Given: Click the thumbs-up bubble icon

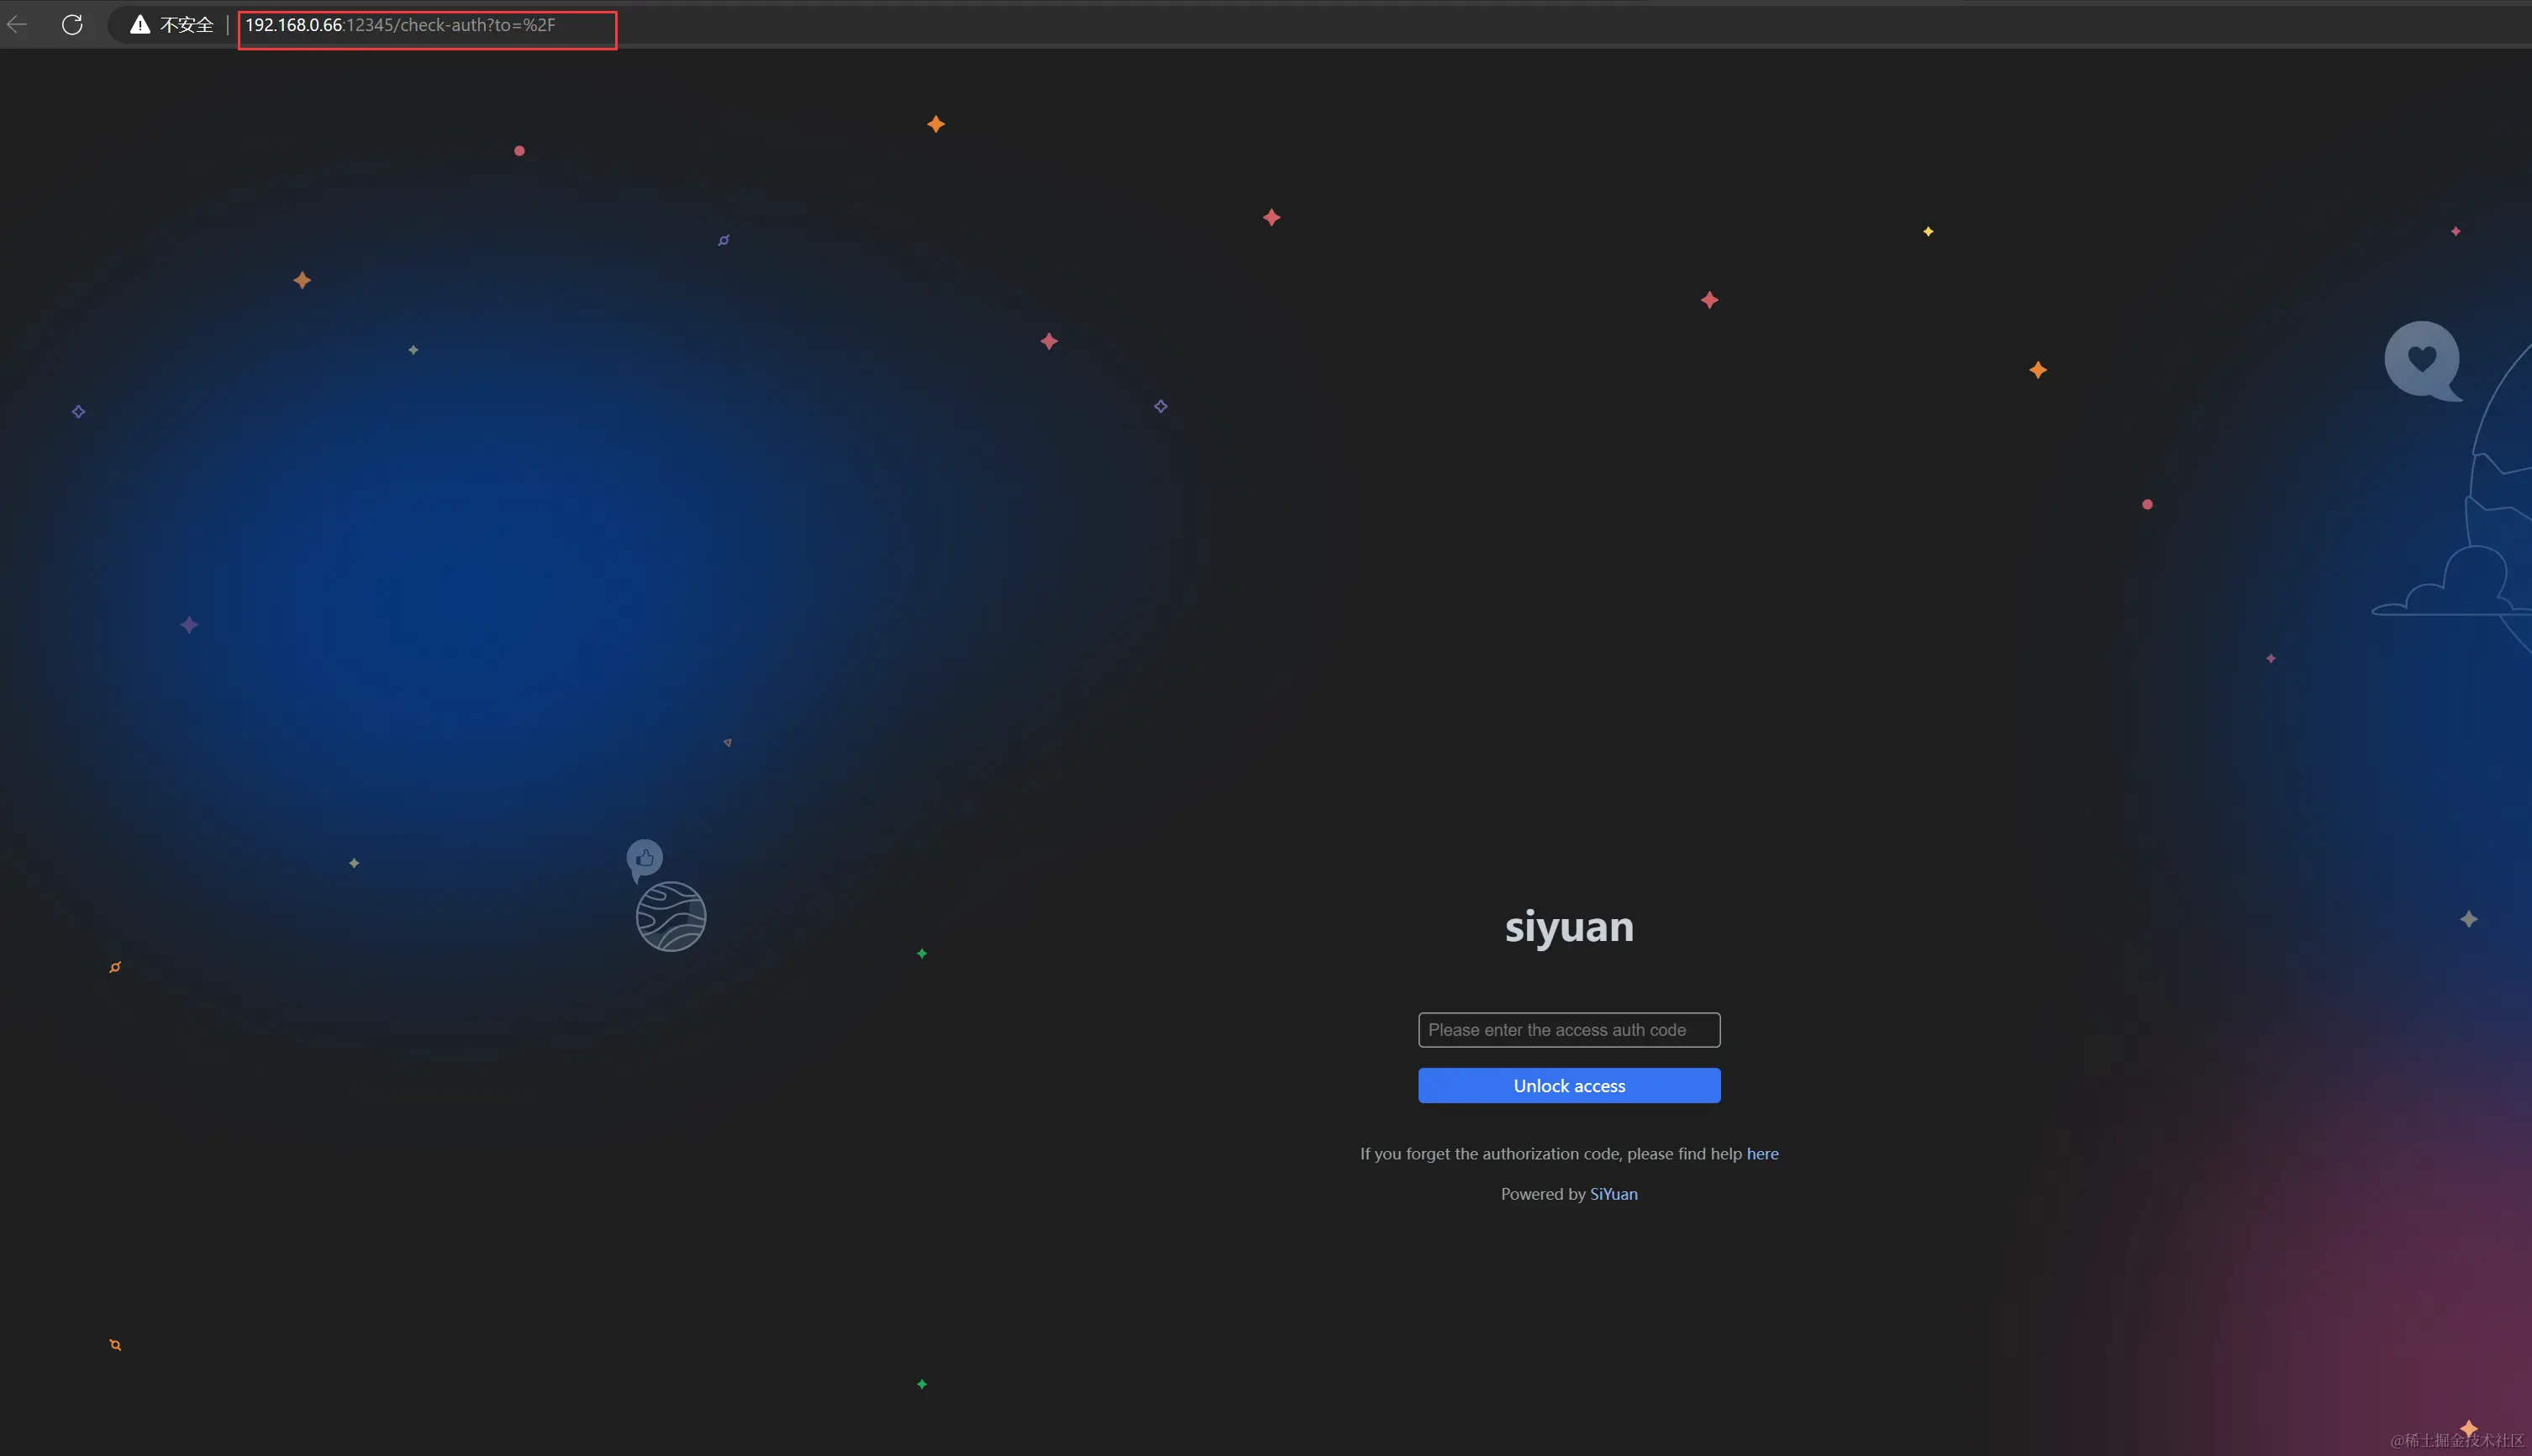Looking at the screenshot, I should point(645,858).
